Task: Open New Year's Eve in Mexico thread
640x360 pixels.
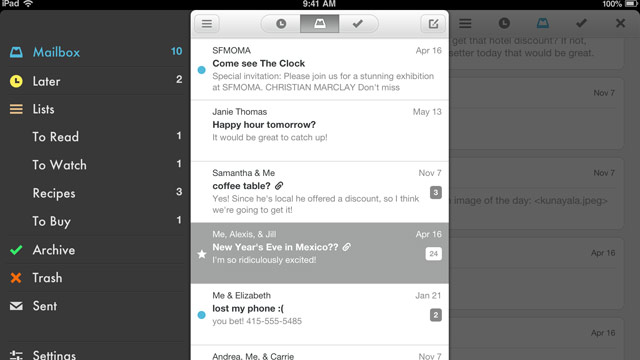Action: click(320, 253)
